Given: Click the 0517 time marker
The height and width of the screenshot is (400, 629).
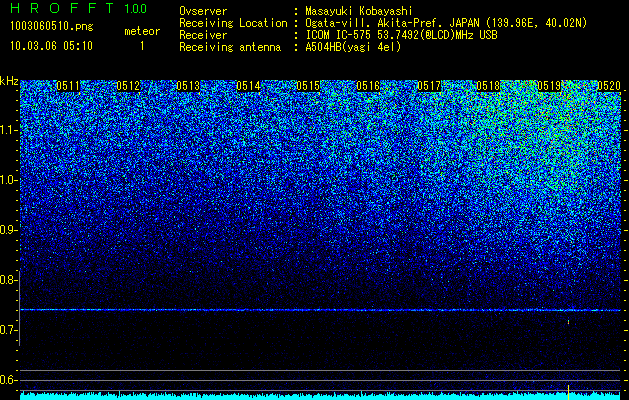Looking at the screenshot, I should click(429, 85).
